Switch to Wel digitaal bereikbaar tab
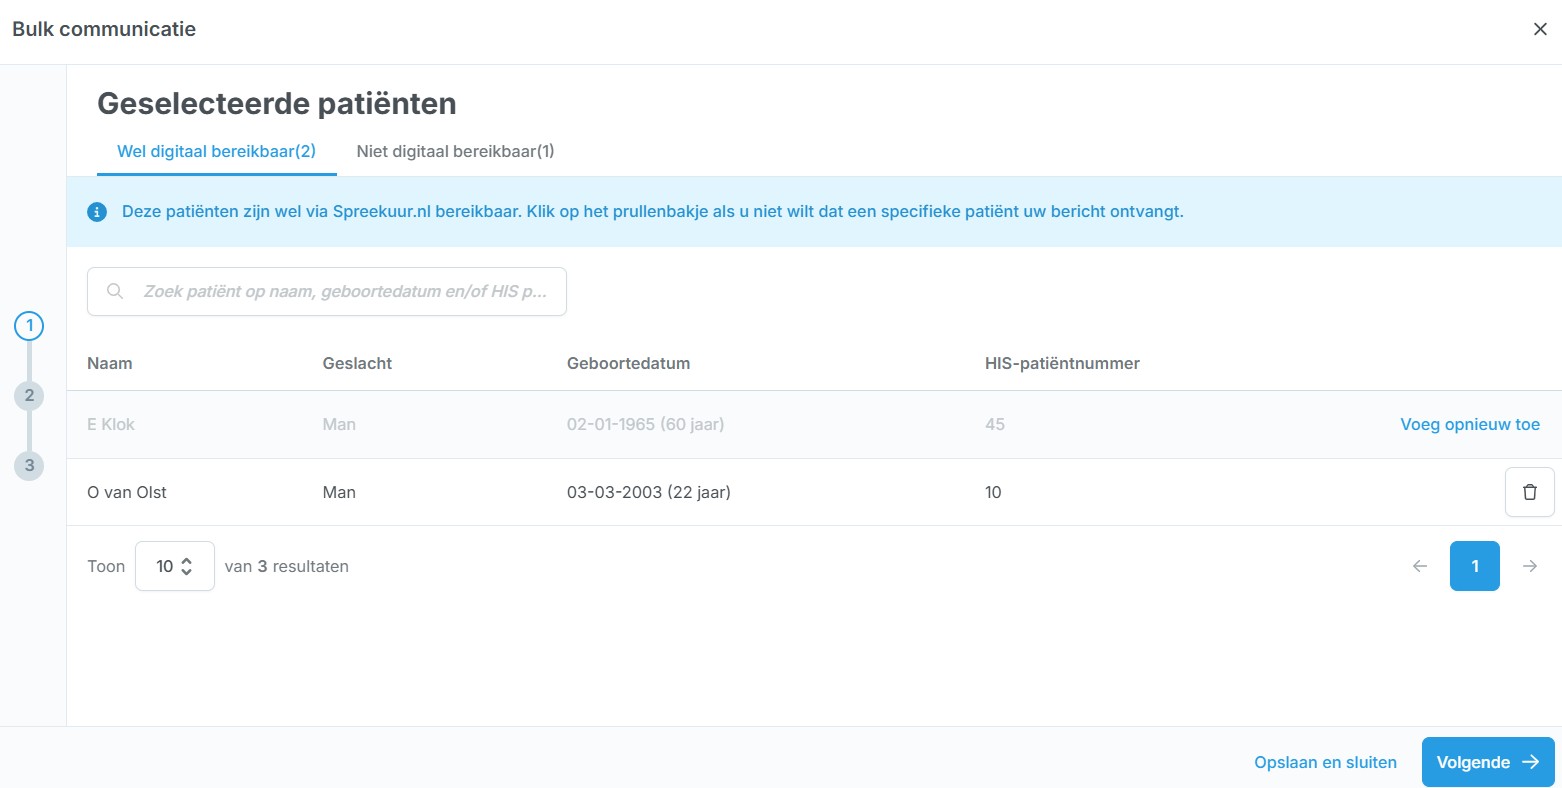This screenshot has width=1562, height=788. point(216,152)
